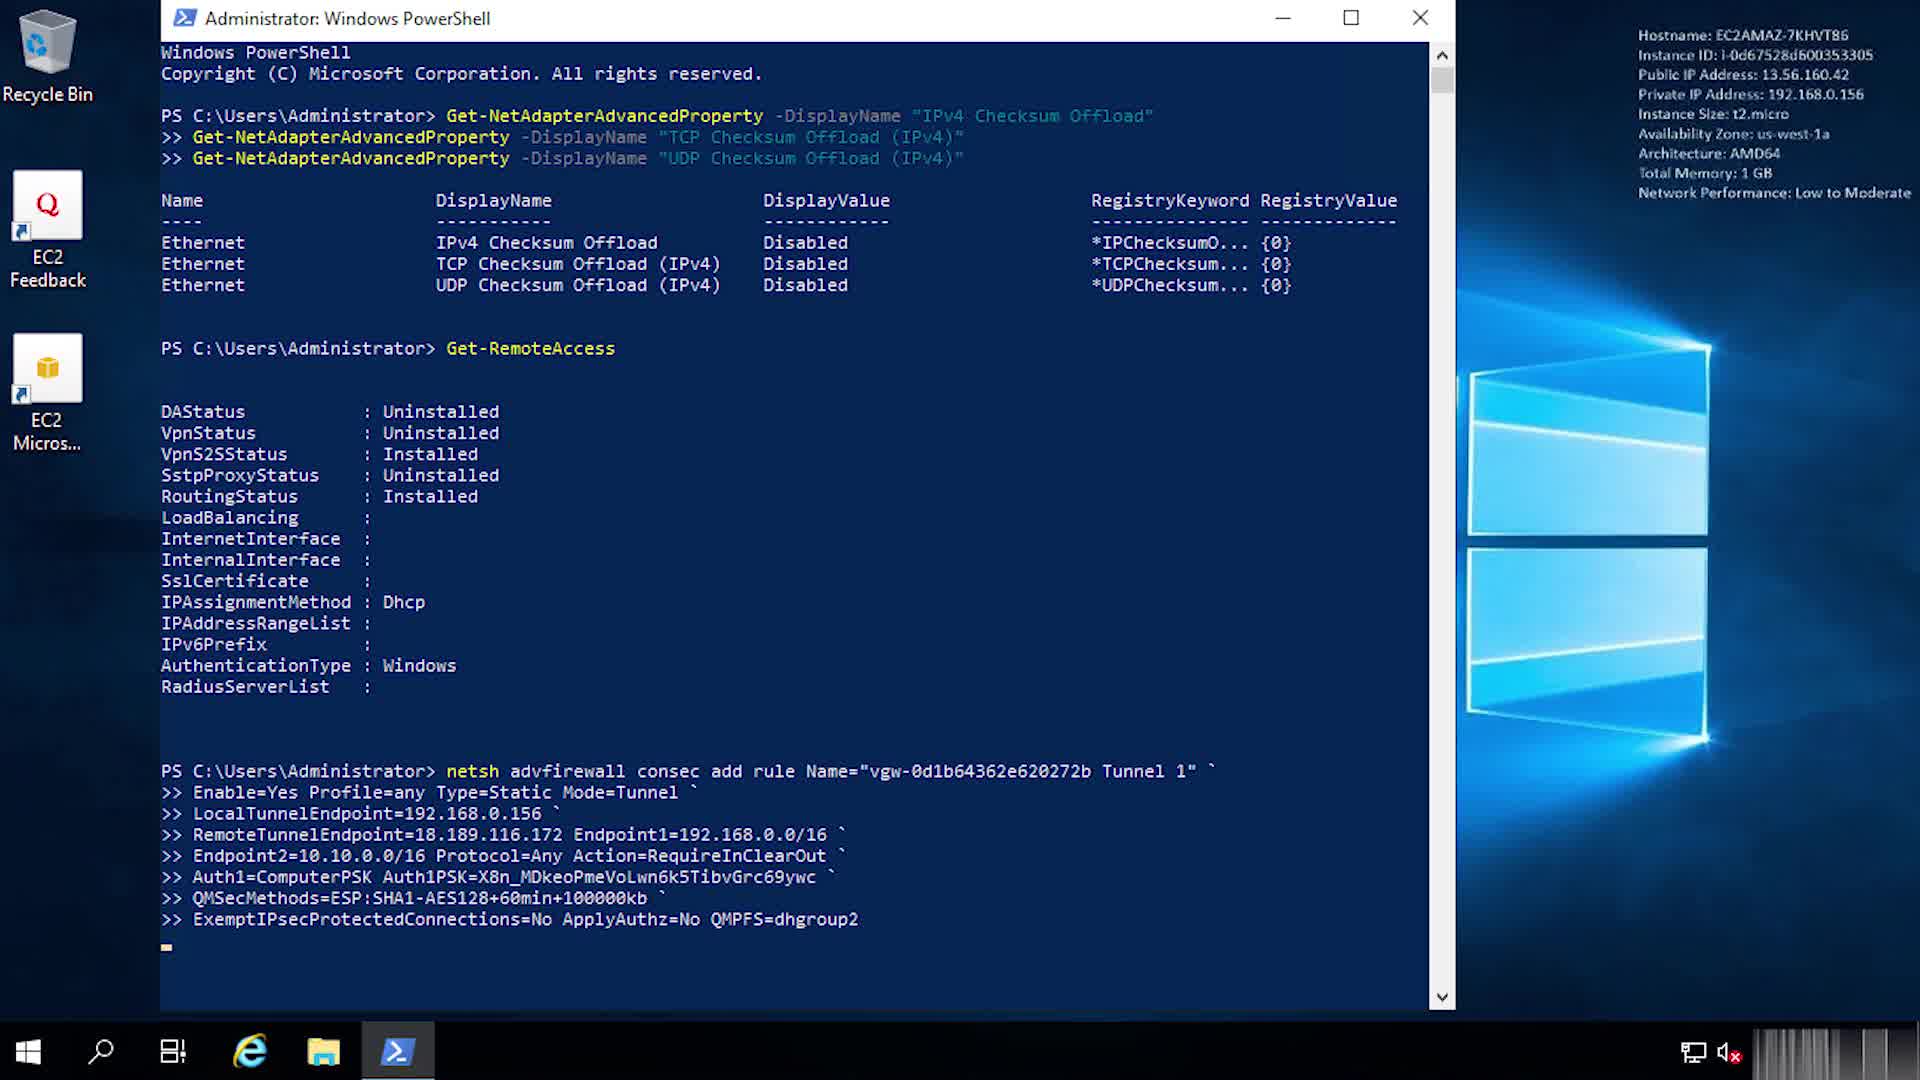Click the Administrator: Windows PowerShell title text
1920x1080 pixels.
coord(347,18)
